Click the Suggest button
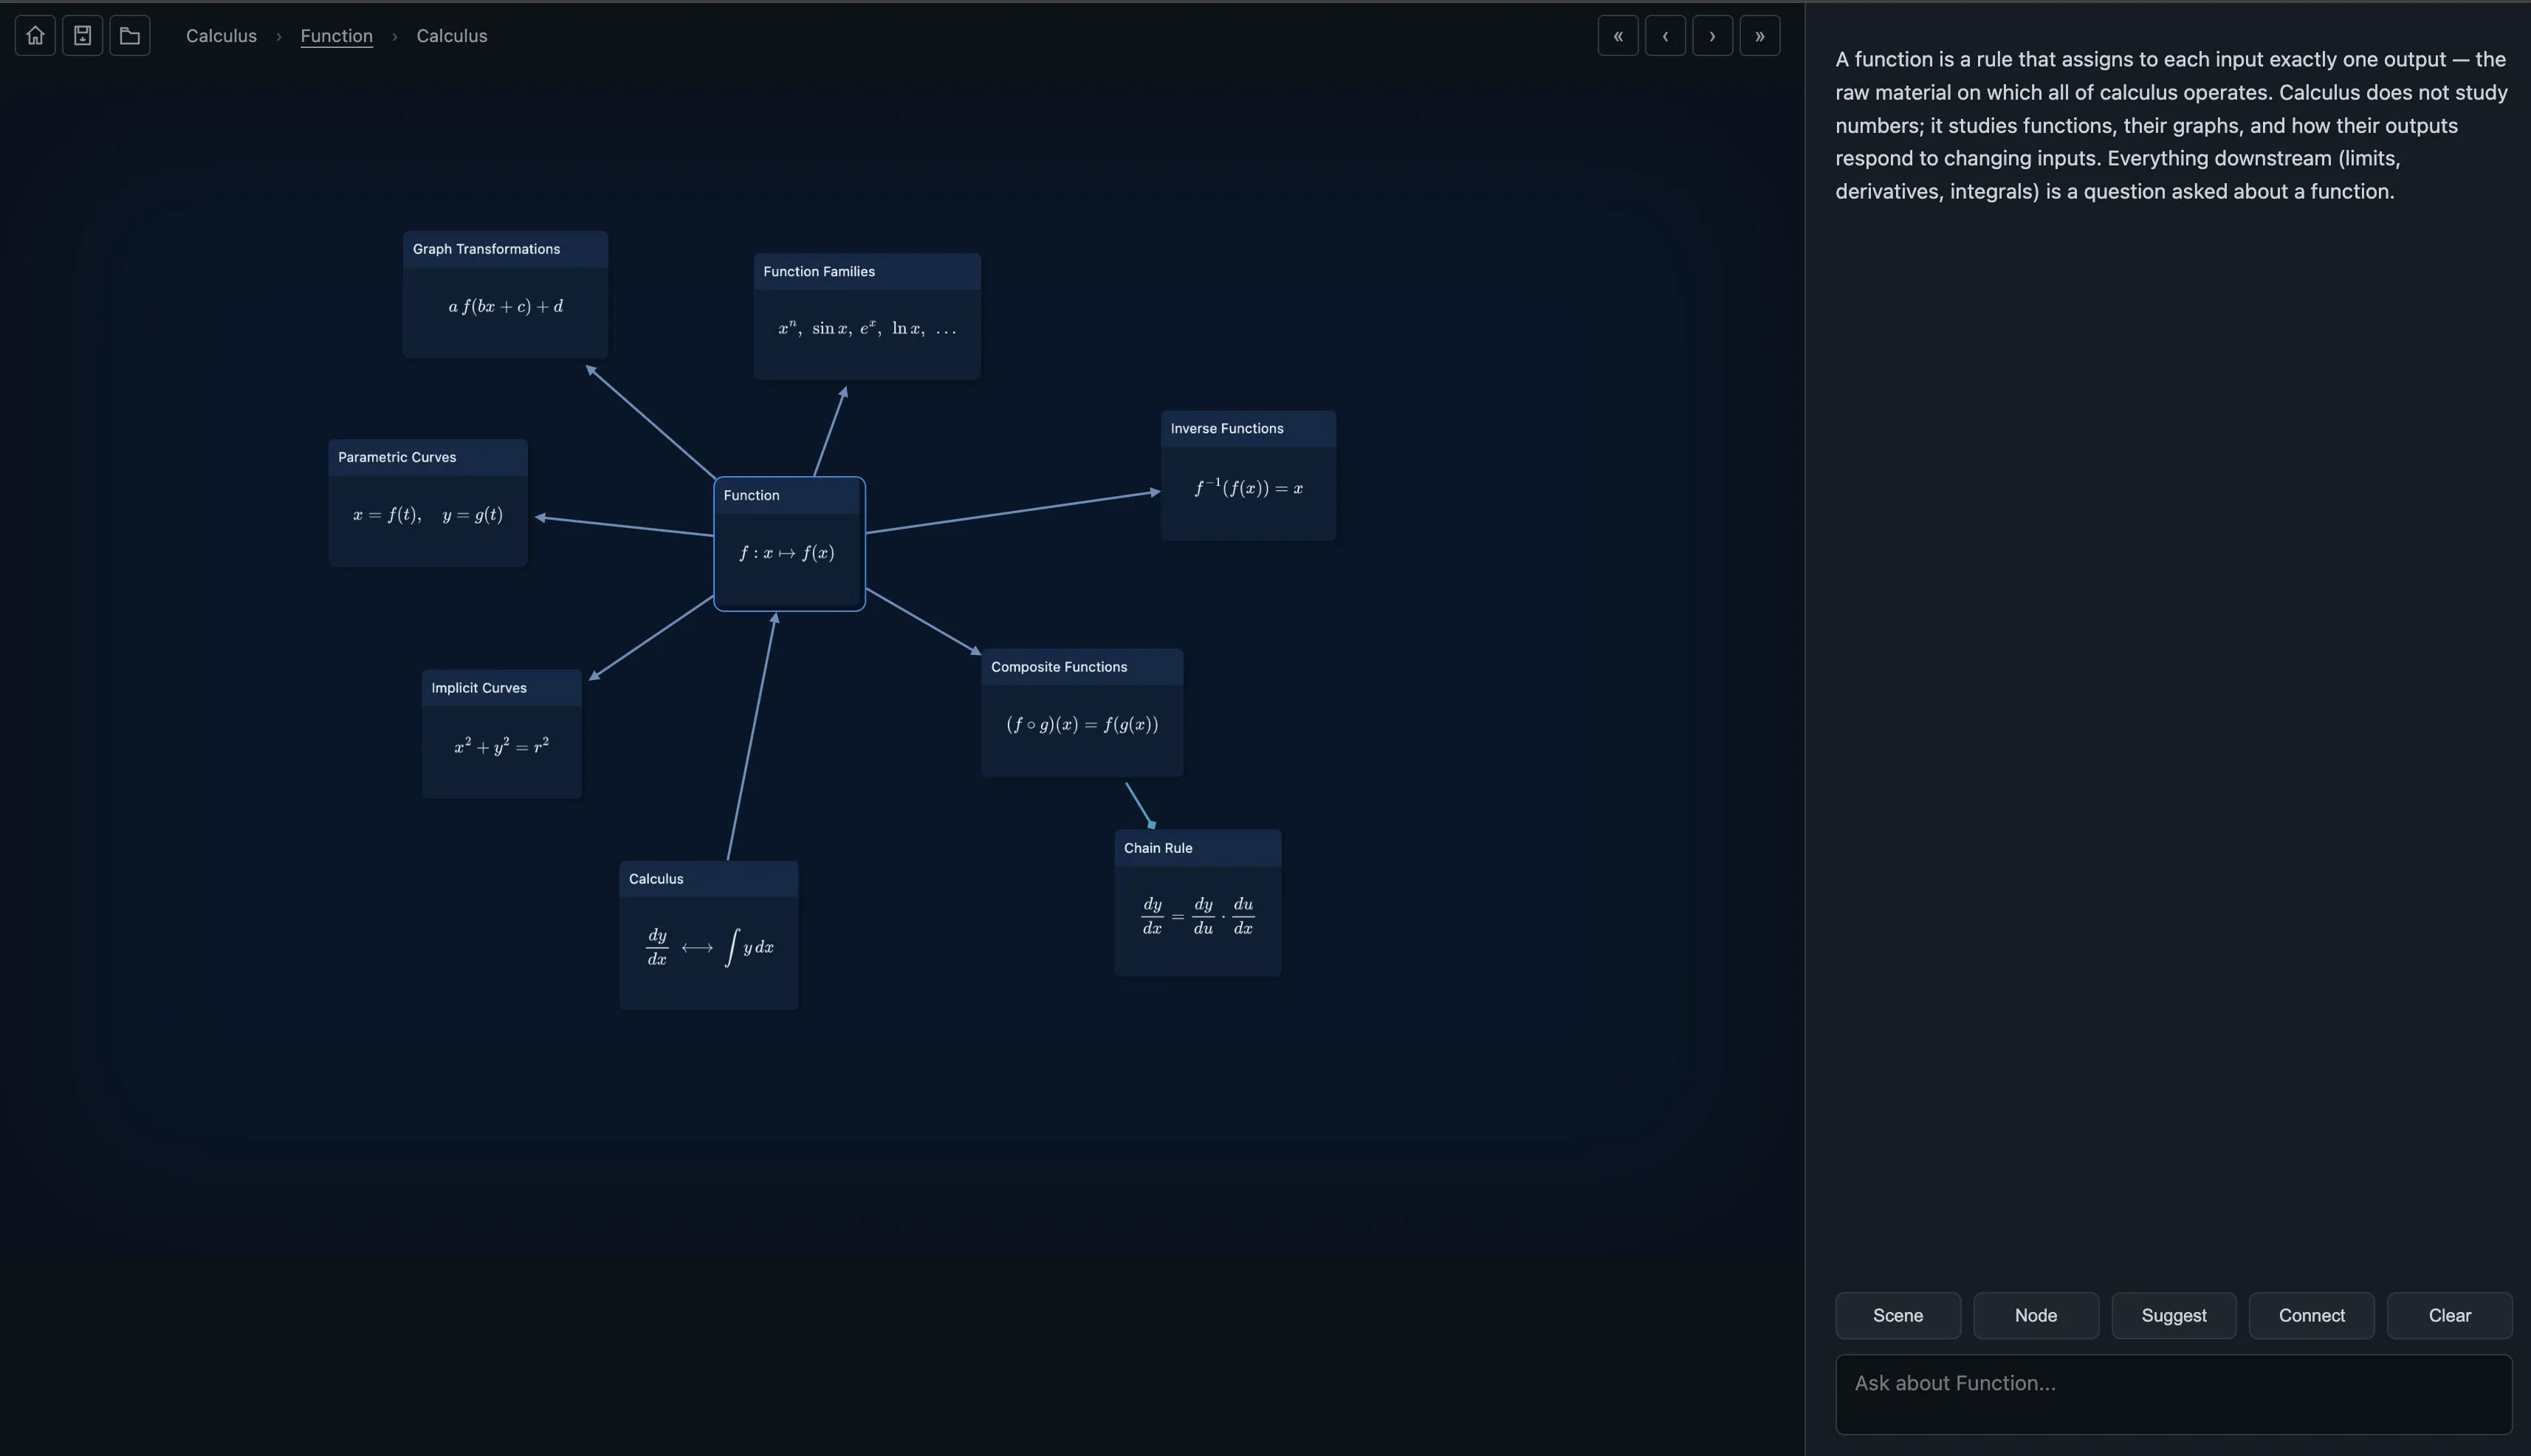Viewport: 2531px width, 1456px height. (2174, 1316)
